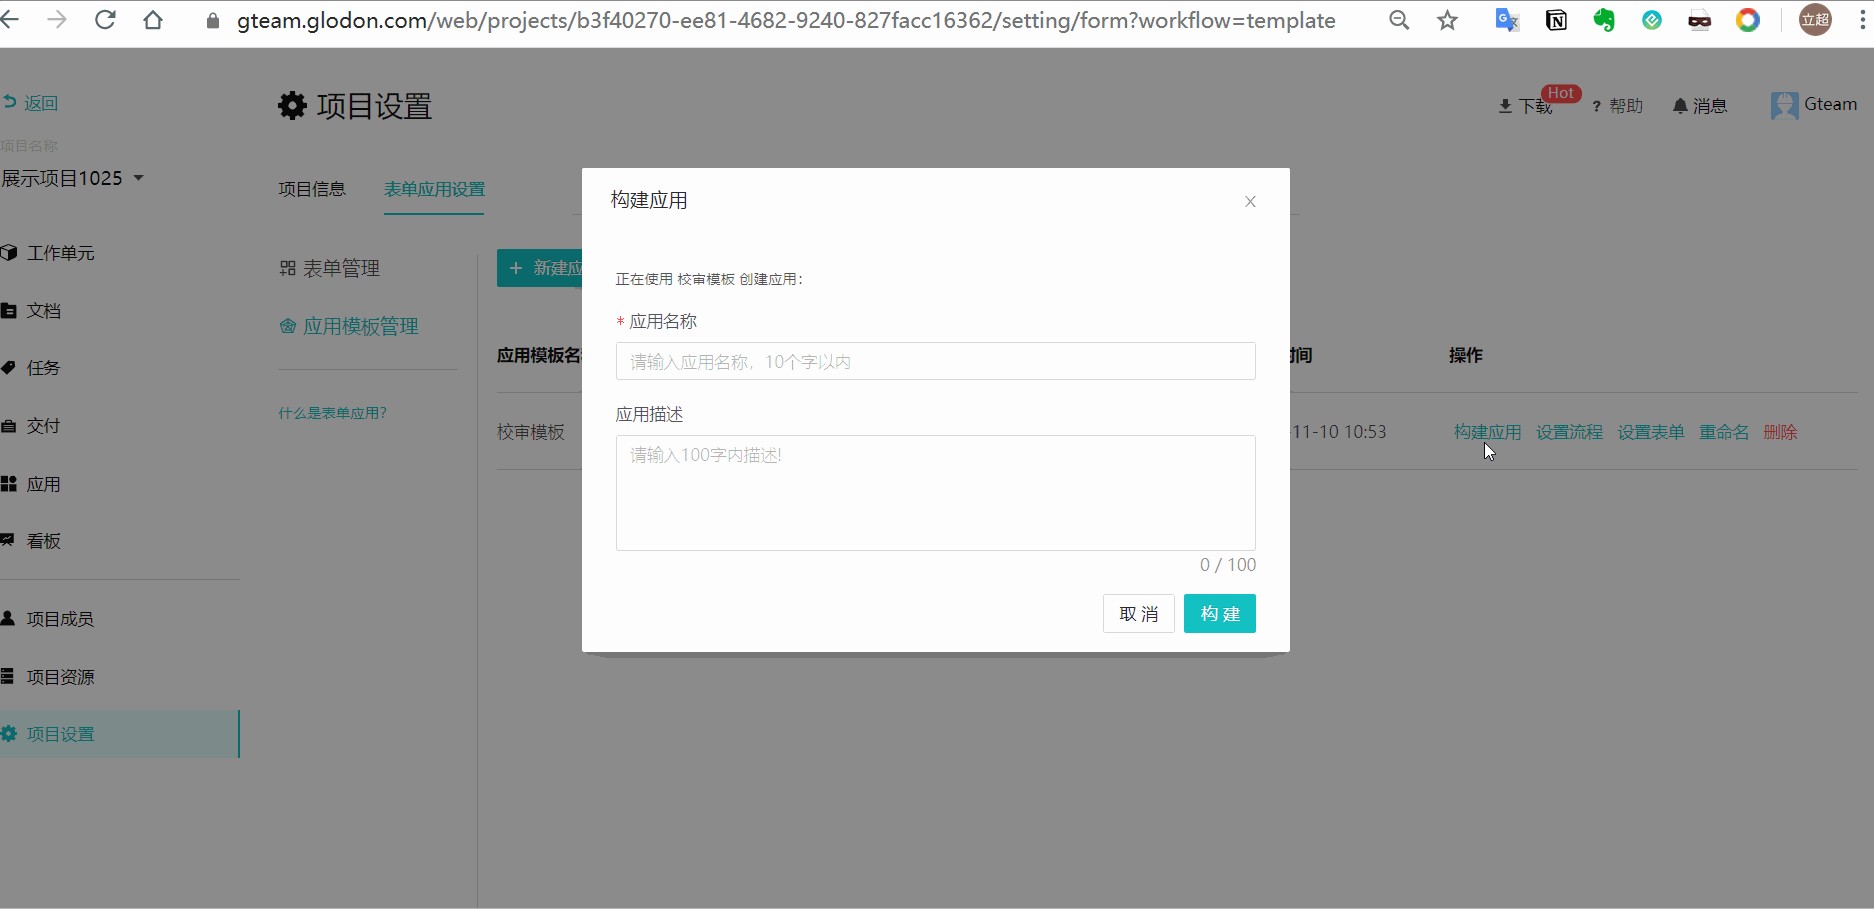Click the 交付 briefcase icon
Image resolution: width=1874 pixels, height=909 pixels.
(x=9, y=426)
